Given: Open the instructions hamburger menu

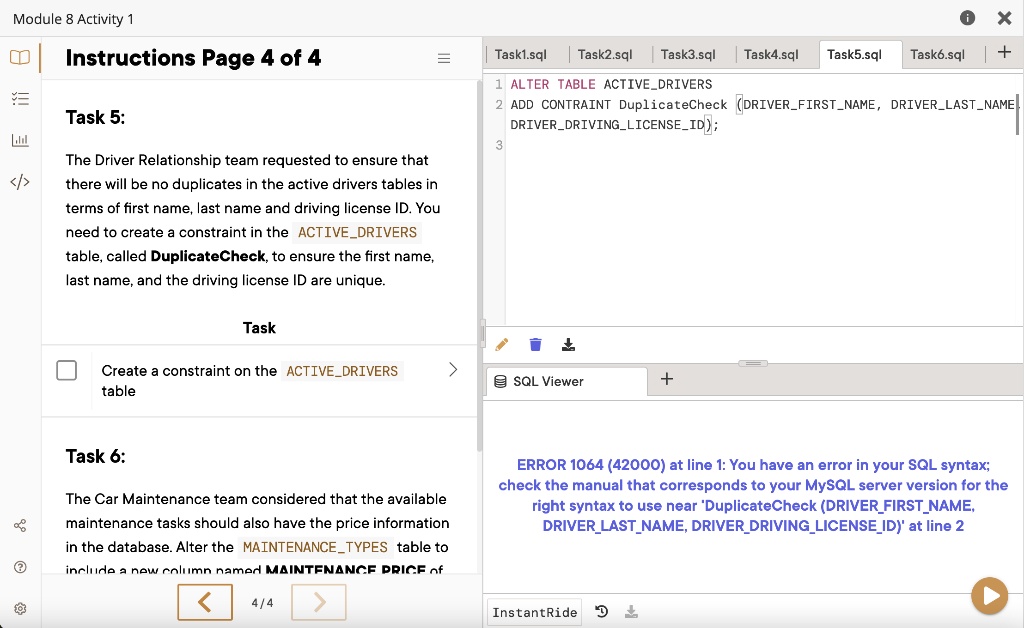Looking at the screenshot, I should pos(444,58).
